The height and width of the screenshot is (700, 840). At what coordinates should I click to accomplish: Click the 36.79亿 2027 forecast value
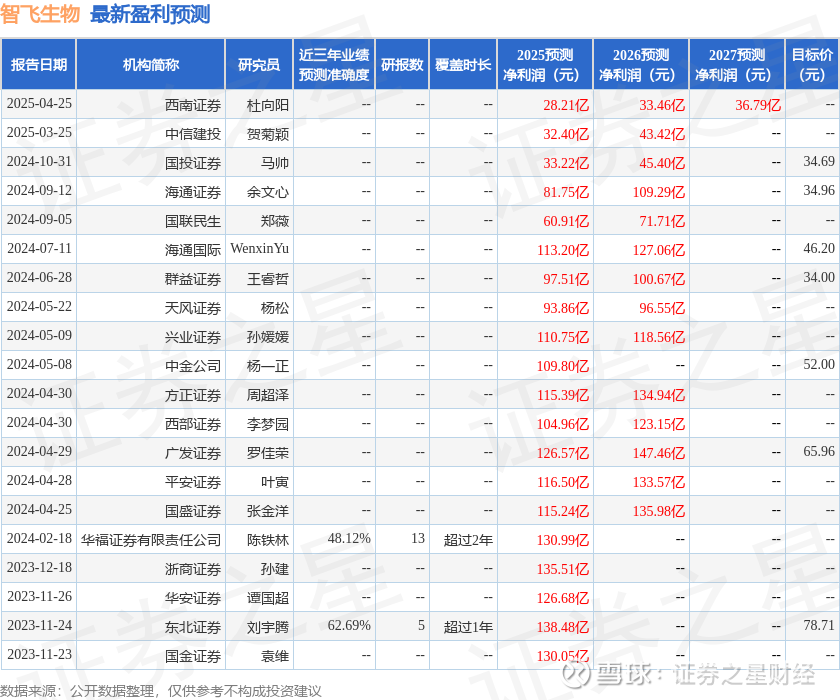coord(758,105)
